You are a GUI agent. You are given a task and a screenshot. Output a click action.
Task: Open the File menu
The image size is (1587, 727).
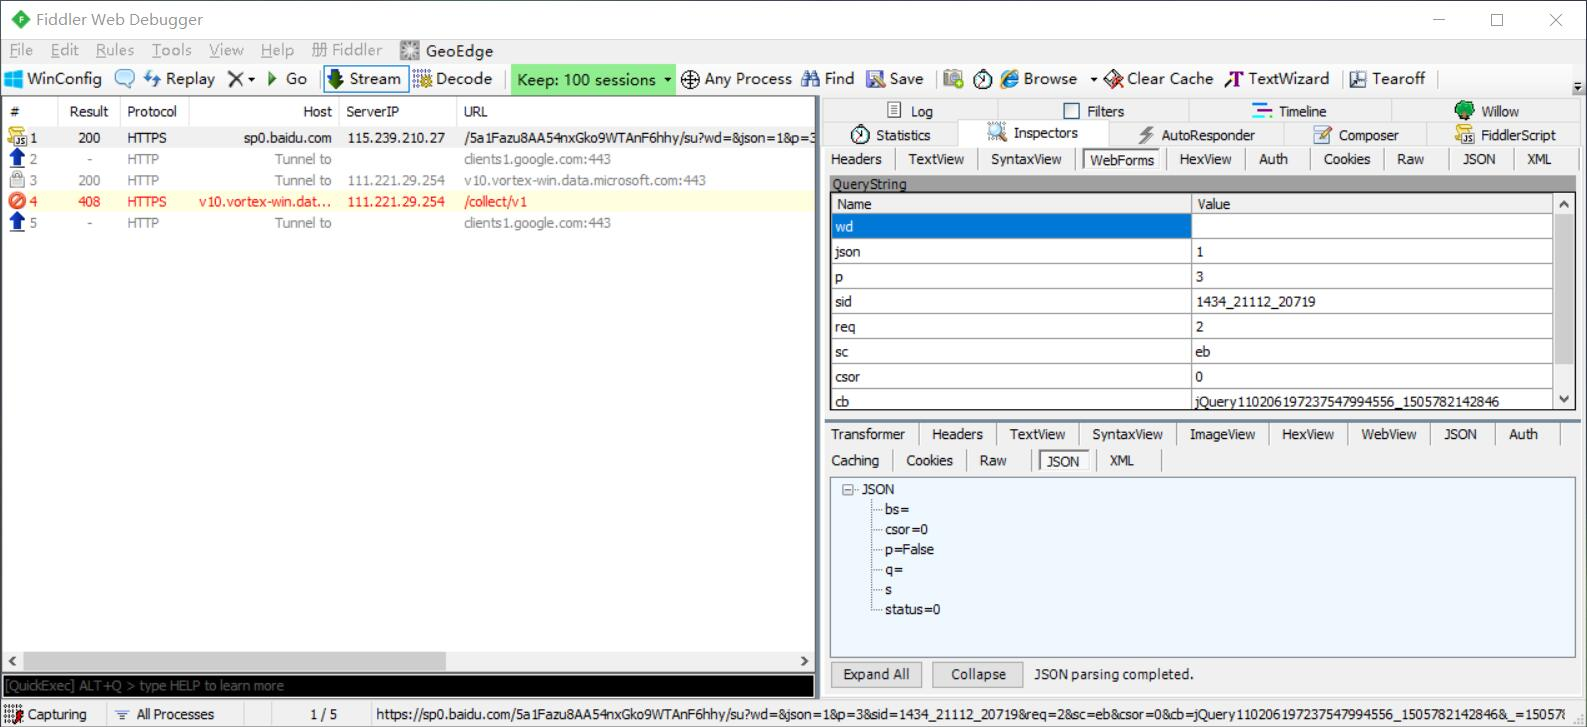pyautogui.click(x=21, y=50)
